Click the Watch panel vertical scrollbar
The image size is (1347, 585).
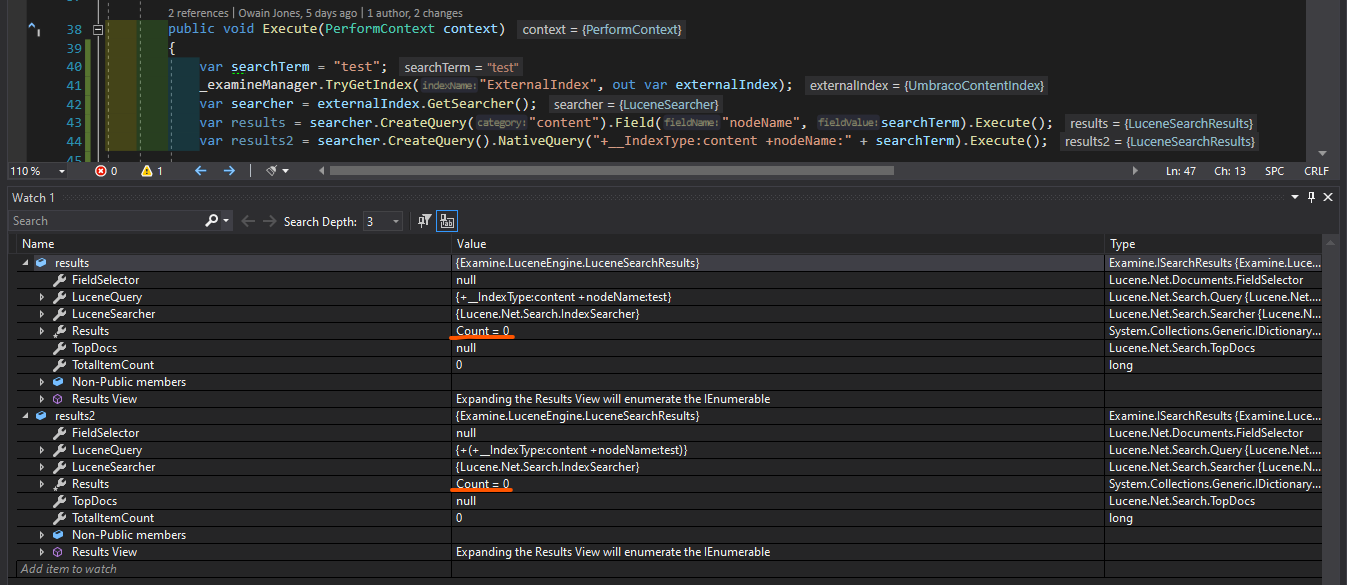1329,407
